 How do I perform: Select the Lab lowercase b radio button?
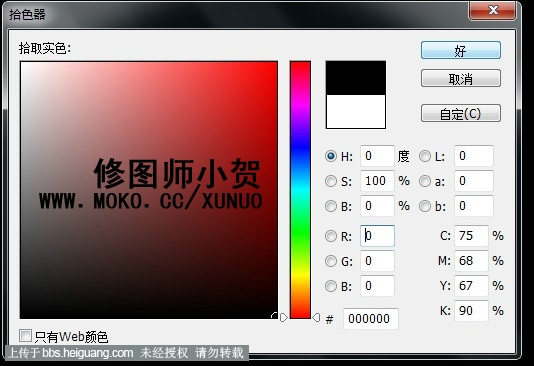pyautogui.click(x=425, y=206)
